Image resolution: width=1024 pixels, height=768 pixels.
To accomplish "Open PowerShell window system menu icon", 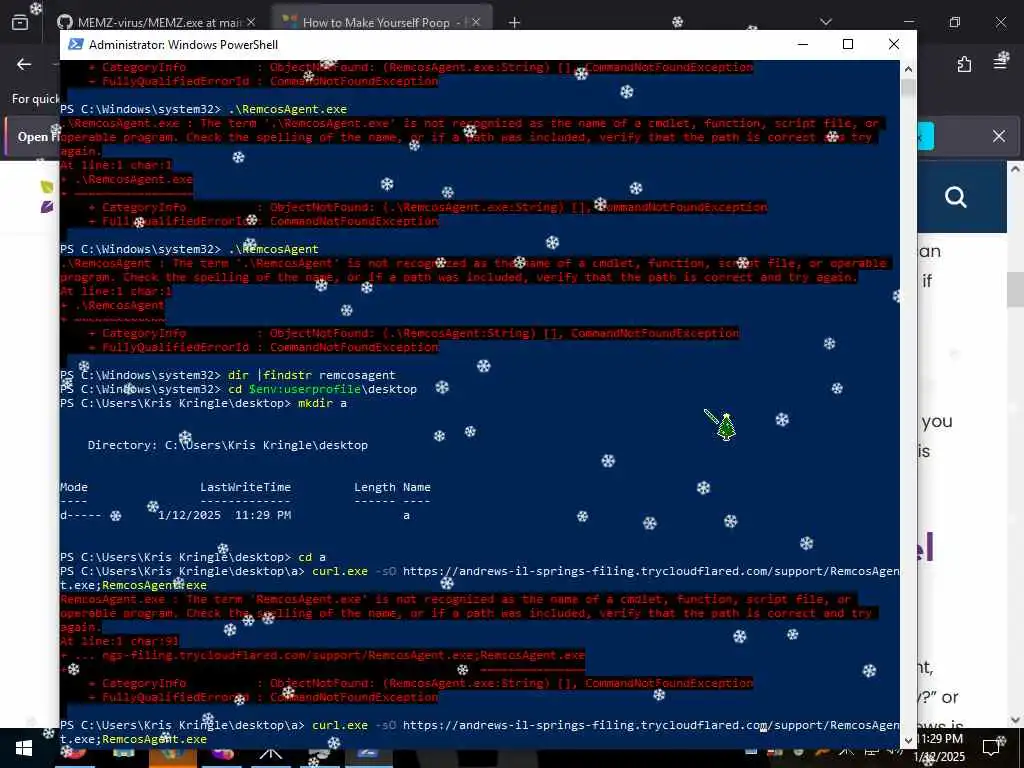I will pos(76,44).
